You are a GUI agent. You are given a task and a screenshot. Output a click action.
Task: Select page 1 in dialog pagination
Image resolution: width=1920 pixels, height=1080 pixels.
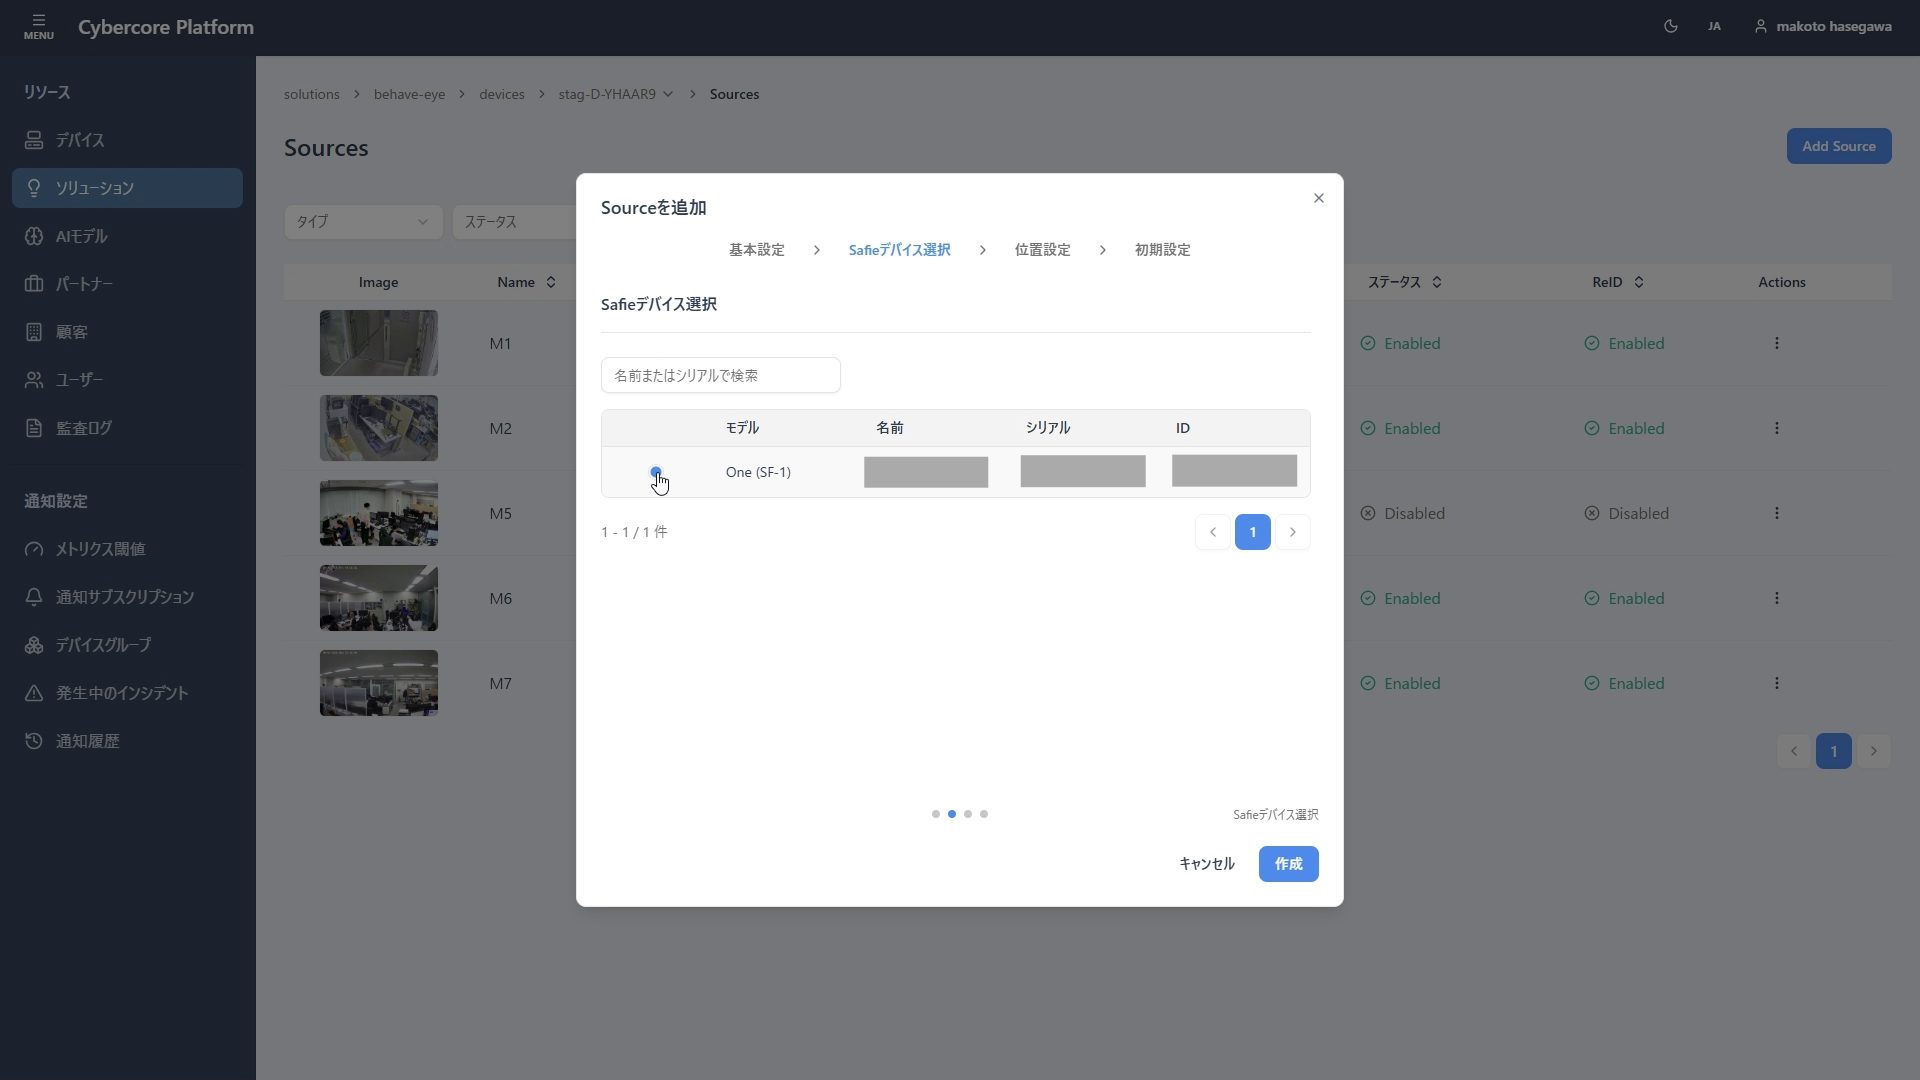1252,532
